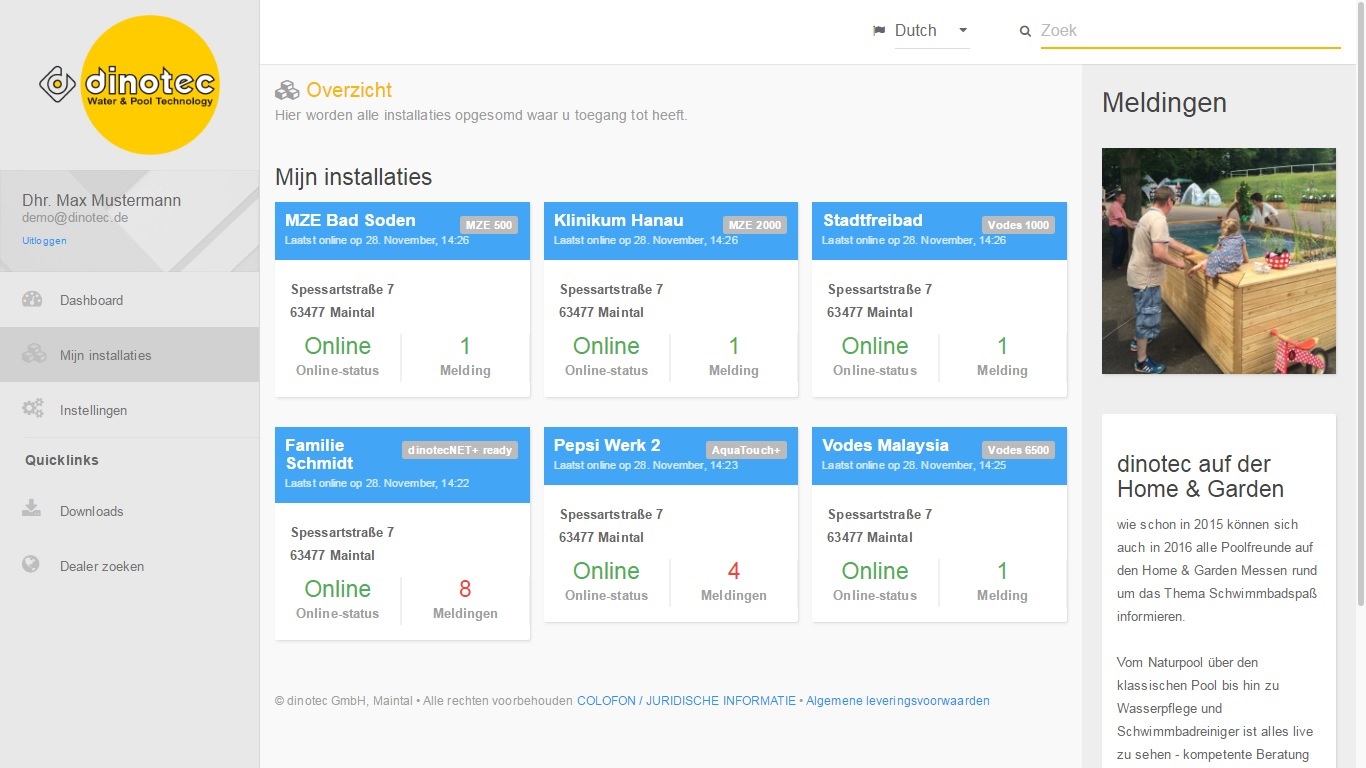Click the Uitloggen link
Viewport: 1366px width, 768px height.
click(x=44, y=241)
